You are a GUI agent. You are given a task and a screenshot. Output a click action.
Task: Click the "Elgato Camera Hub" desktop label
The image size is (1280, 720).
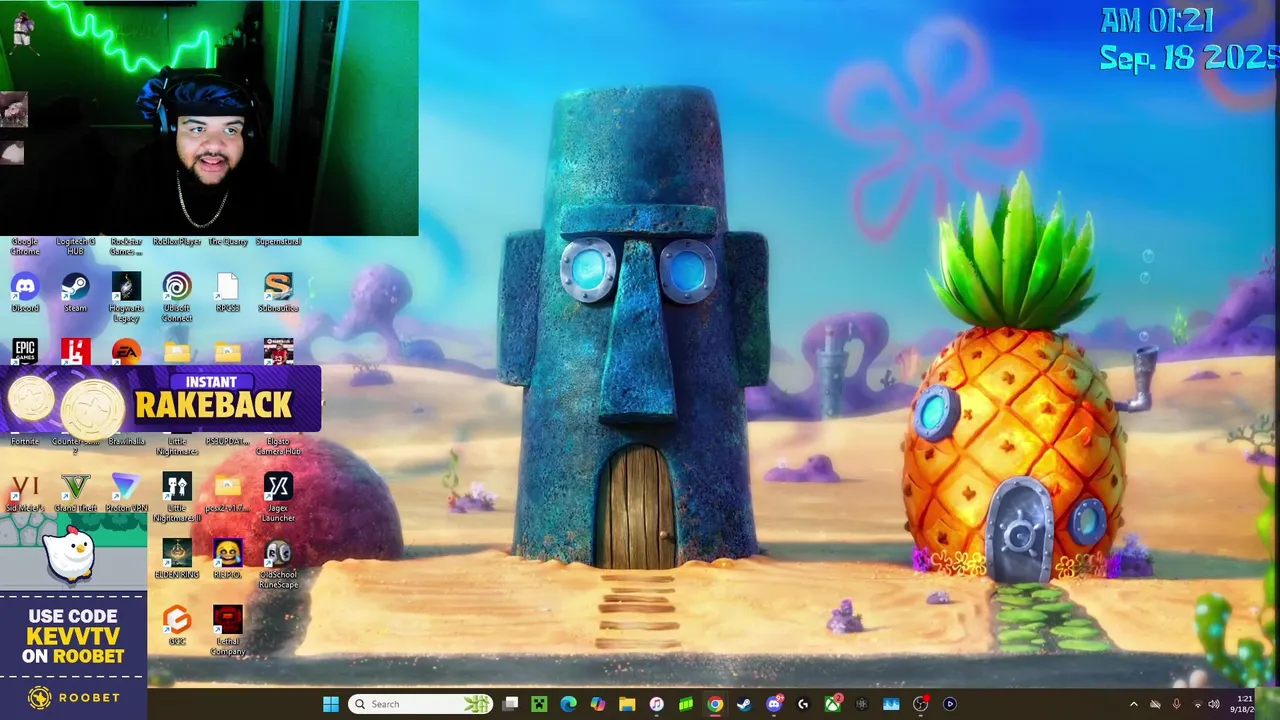(x=278, y=446)
